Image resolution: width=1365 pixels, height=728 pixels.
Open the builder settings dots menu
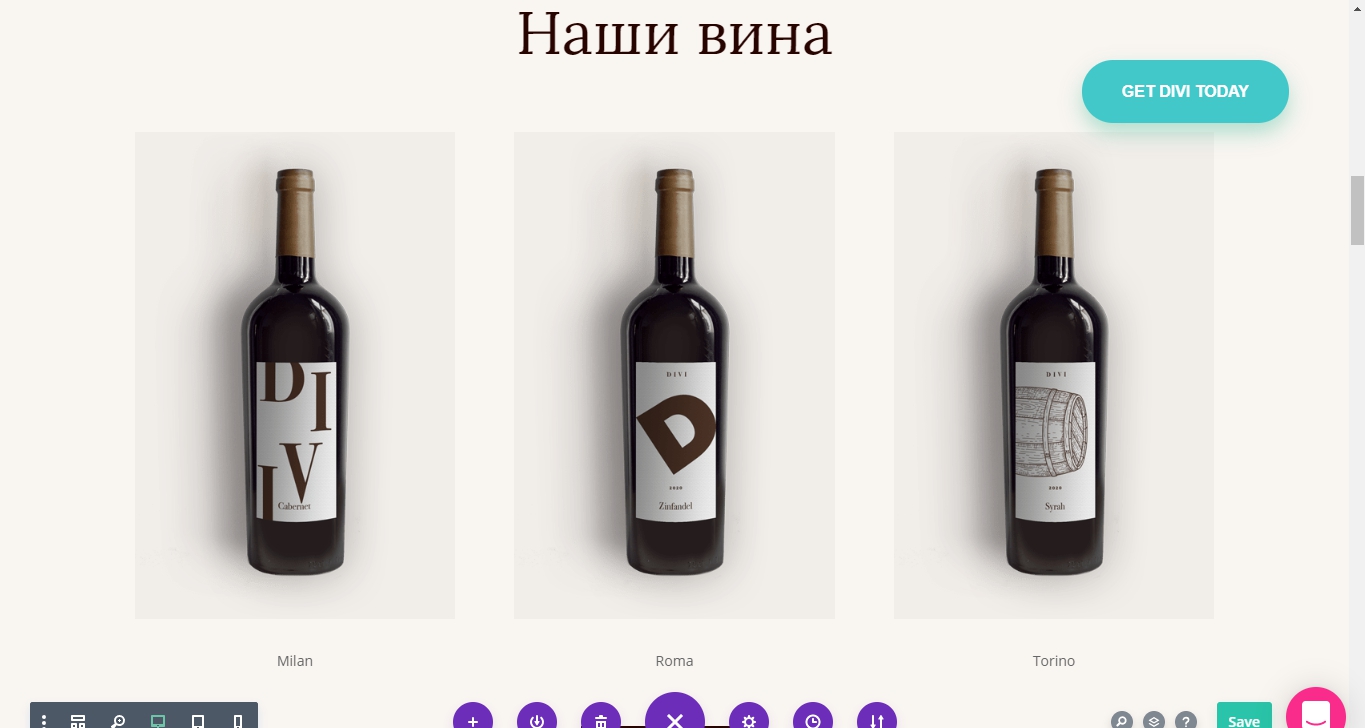point(44,720)
